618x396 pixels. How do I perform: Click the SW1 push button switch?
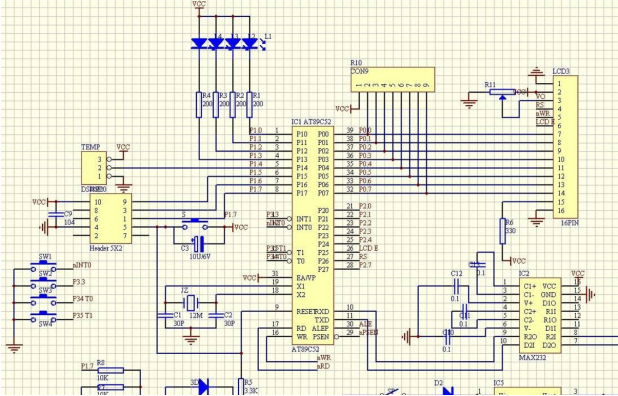click(x=43, y=267)
